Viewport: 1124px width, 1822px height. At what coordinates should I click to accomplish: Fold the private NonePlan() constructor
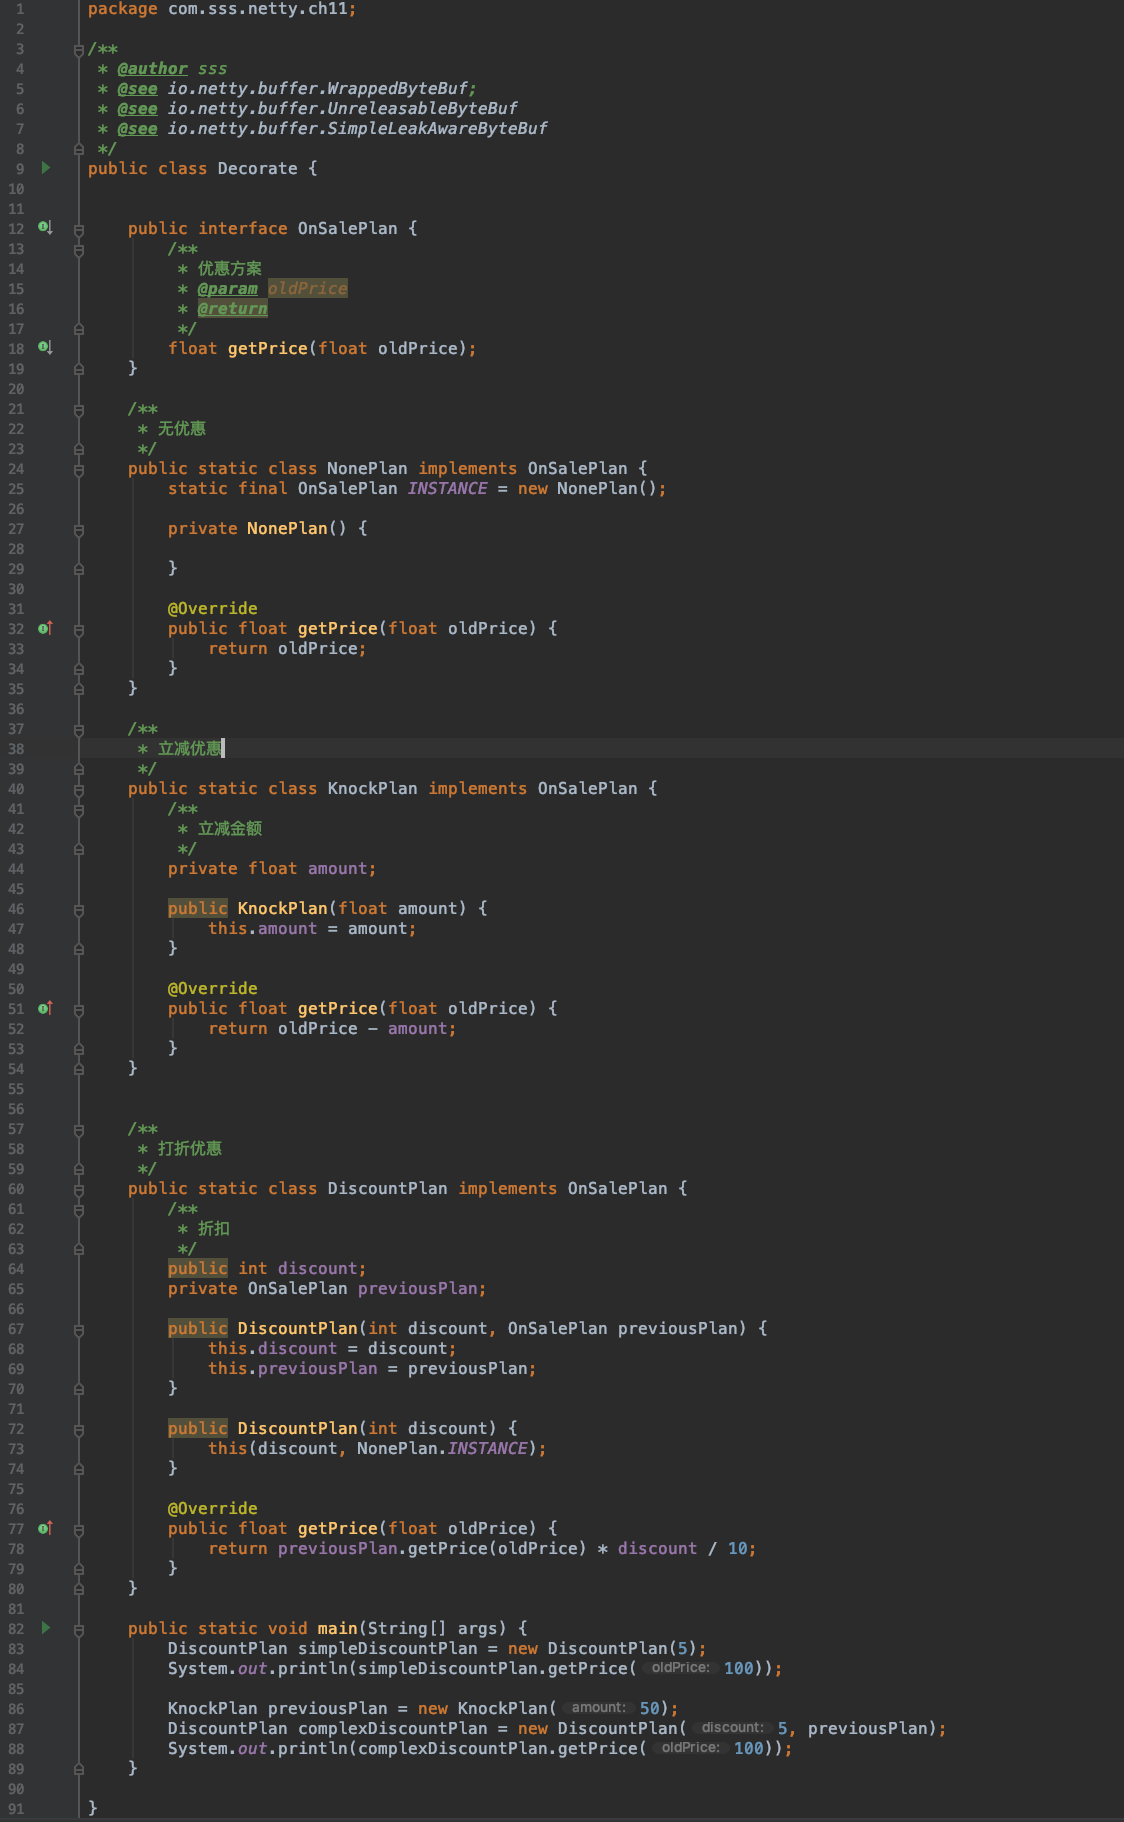coord(79,529)
